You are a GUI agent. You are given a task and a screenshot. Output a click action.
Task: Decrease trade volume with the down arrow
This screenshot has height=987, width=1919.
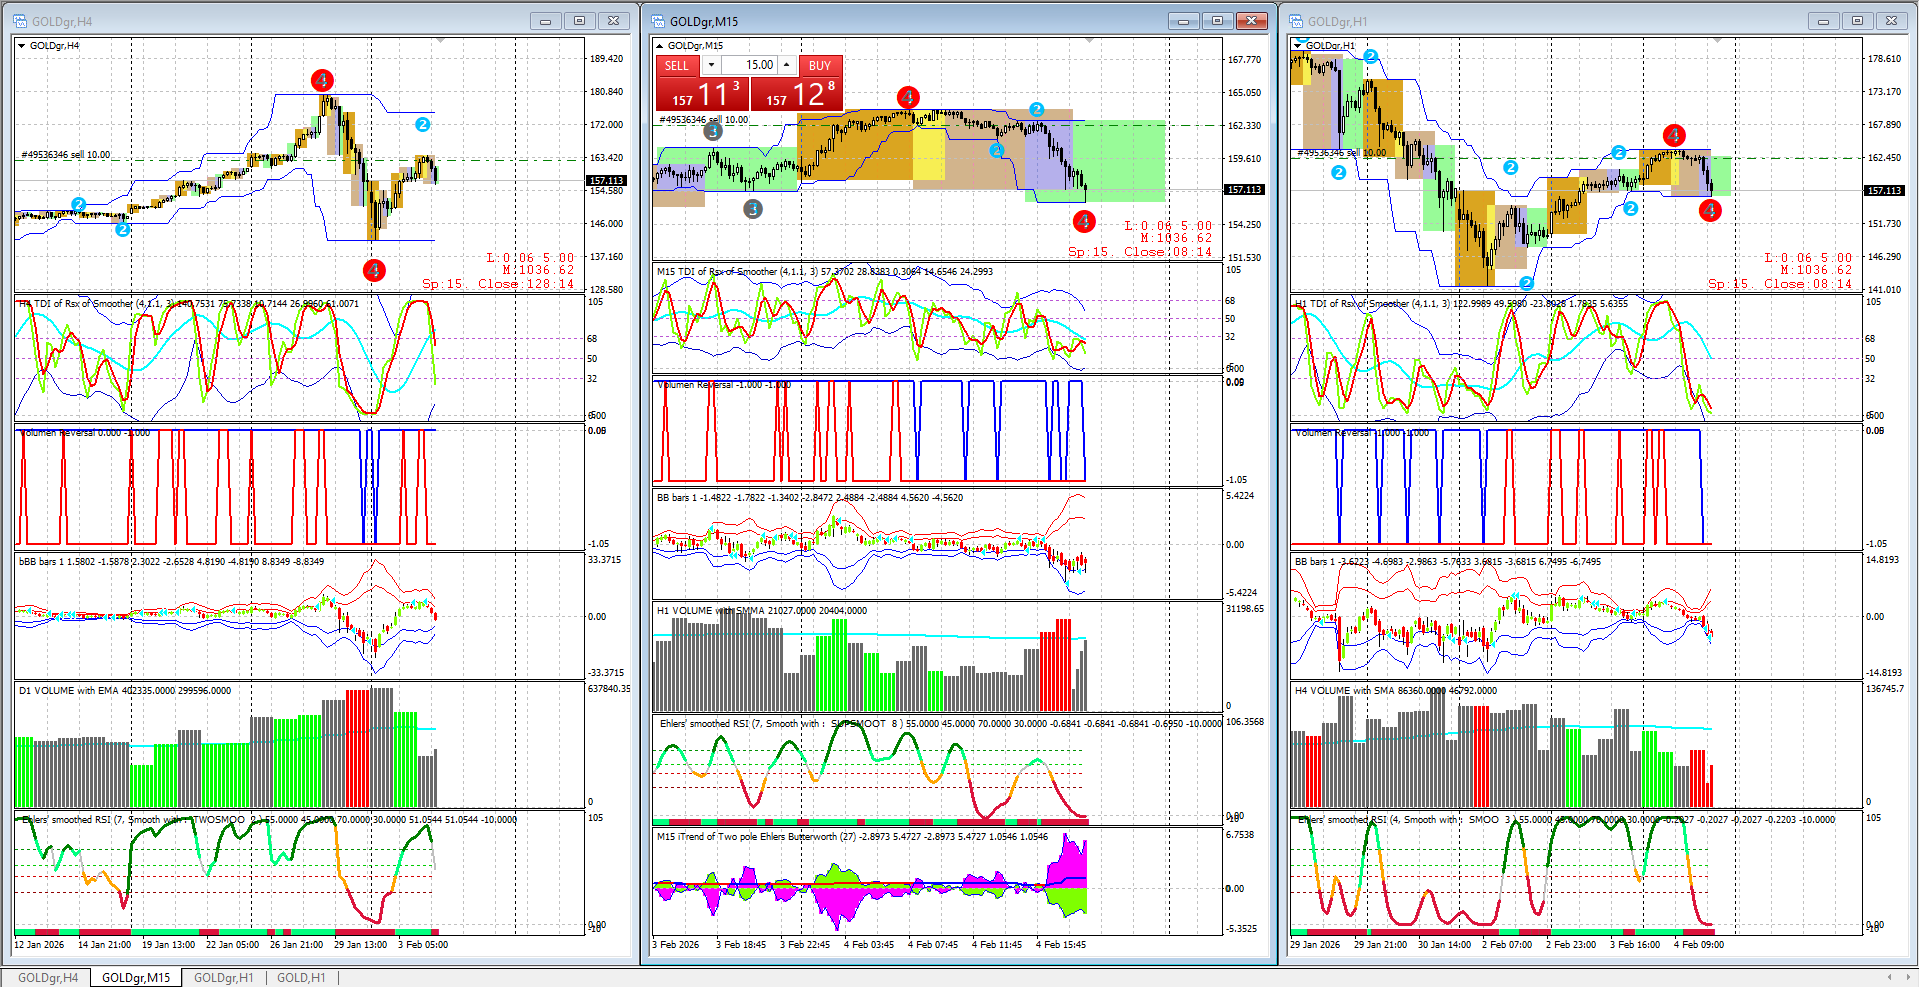711,65
